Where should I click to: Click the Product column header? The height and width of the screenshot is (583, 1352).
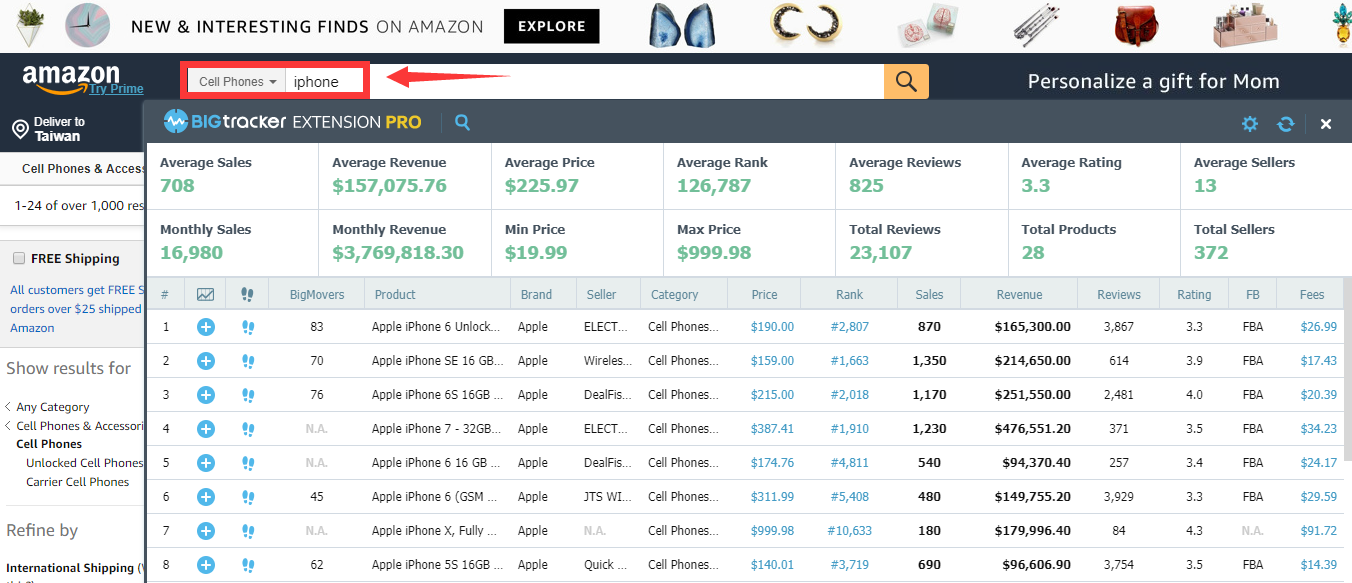(395, 294)
